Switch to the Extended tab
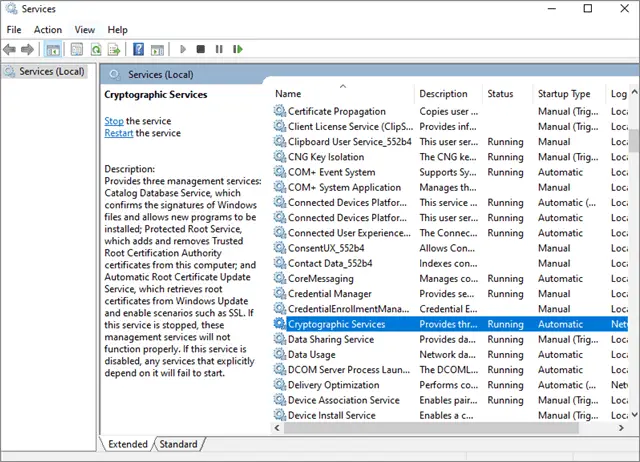 128,444
